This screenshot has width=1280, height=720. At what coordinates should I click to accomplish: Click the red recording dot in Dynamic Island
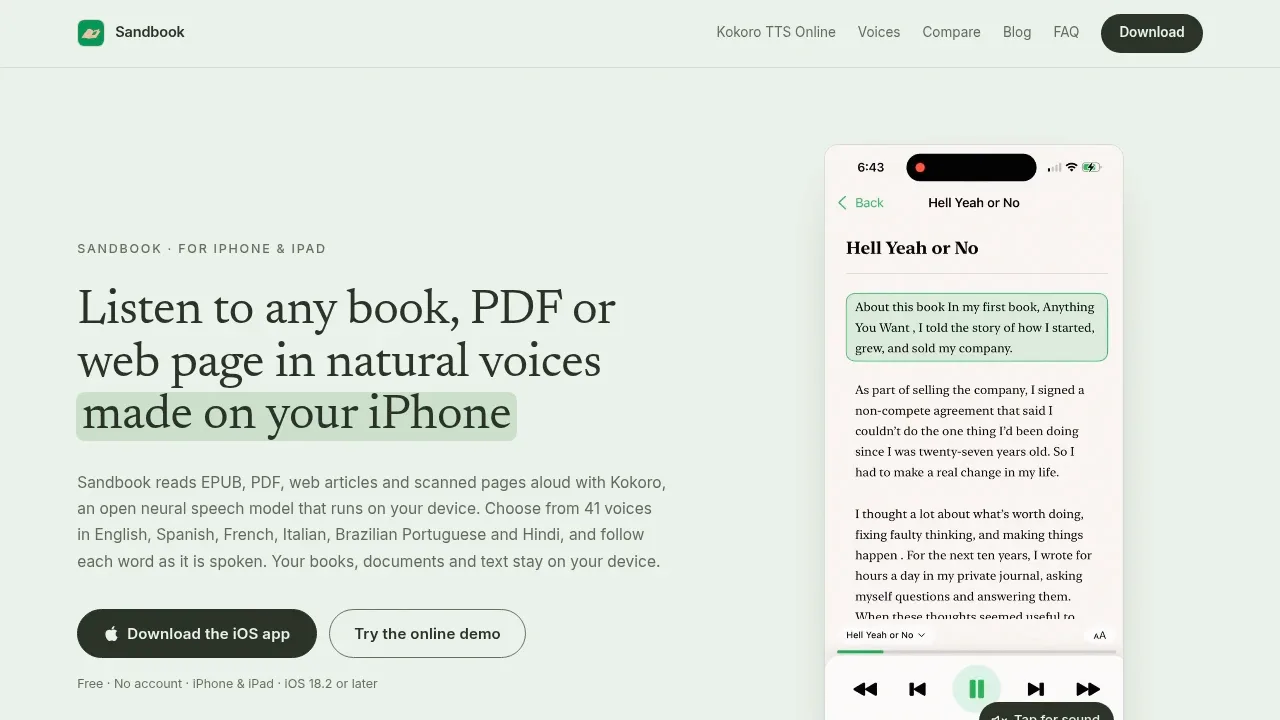click(920, 167)
